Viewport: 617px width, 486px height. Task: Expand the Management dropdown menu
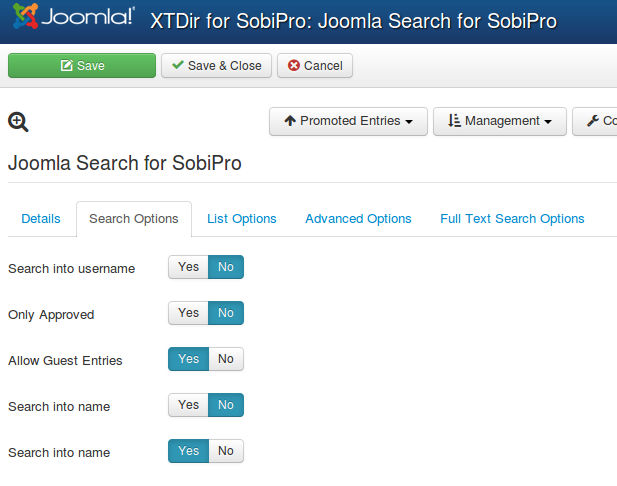(x=500, y=121)
